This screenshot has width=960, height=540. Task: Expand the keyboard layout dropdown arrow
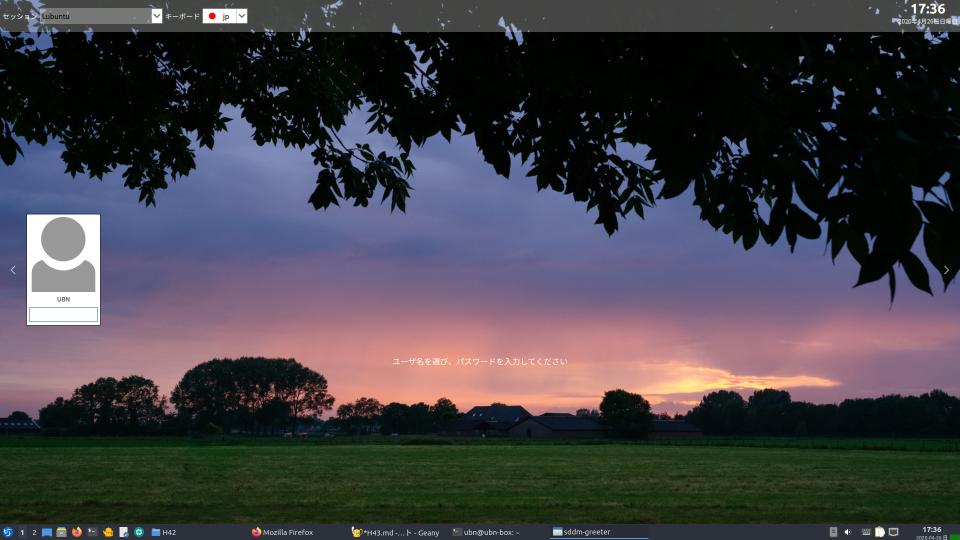pos(242,16)
